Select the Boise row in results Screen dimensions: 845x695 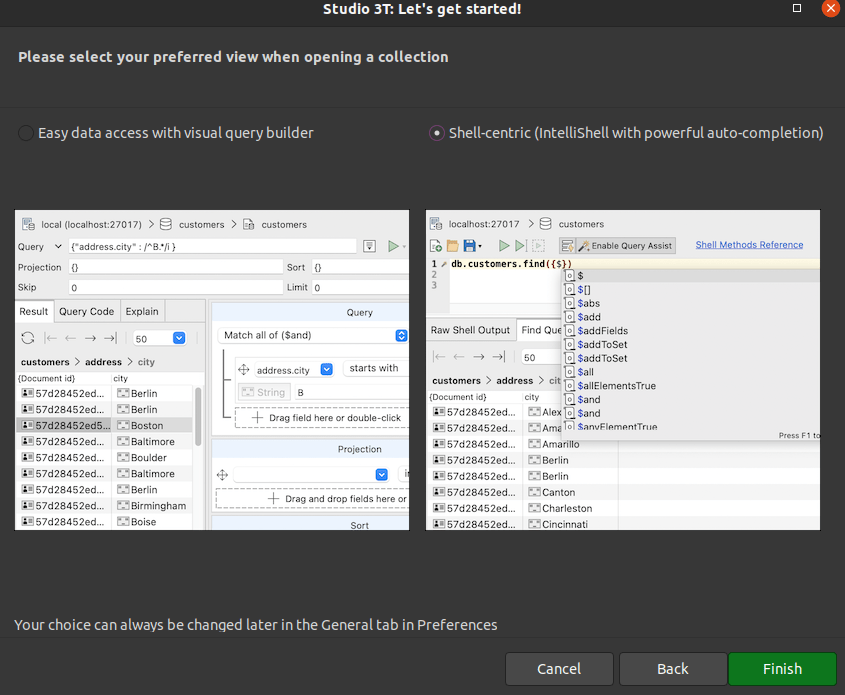[104, 522]
